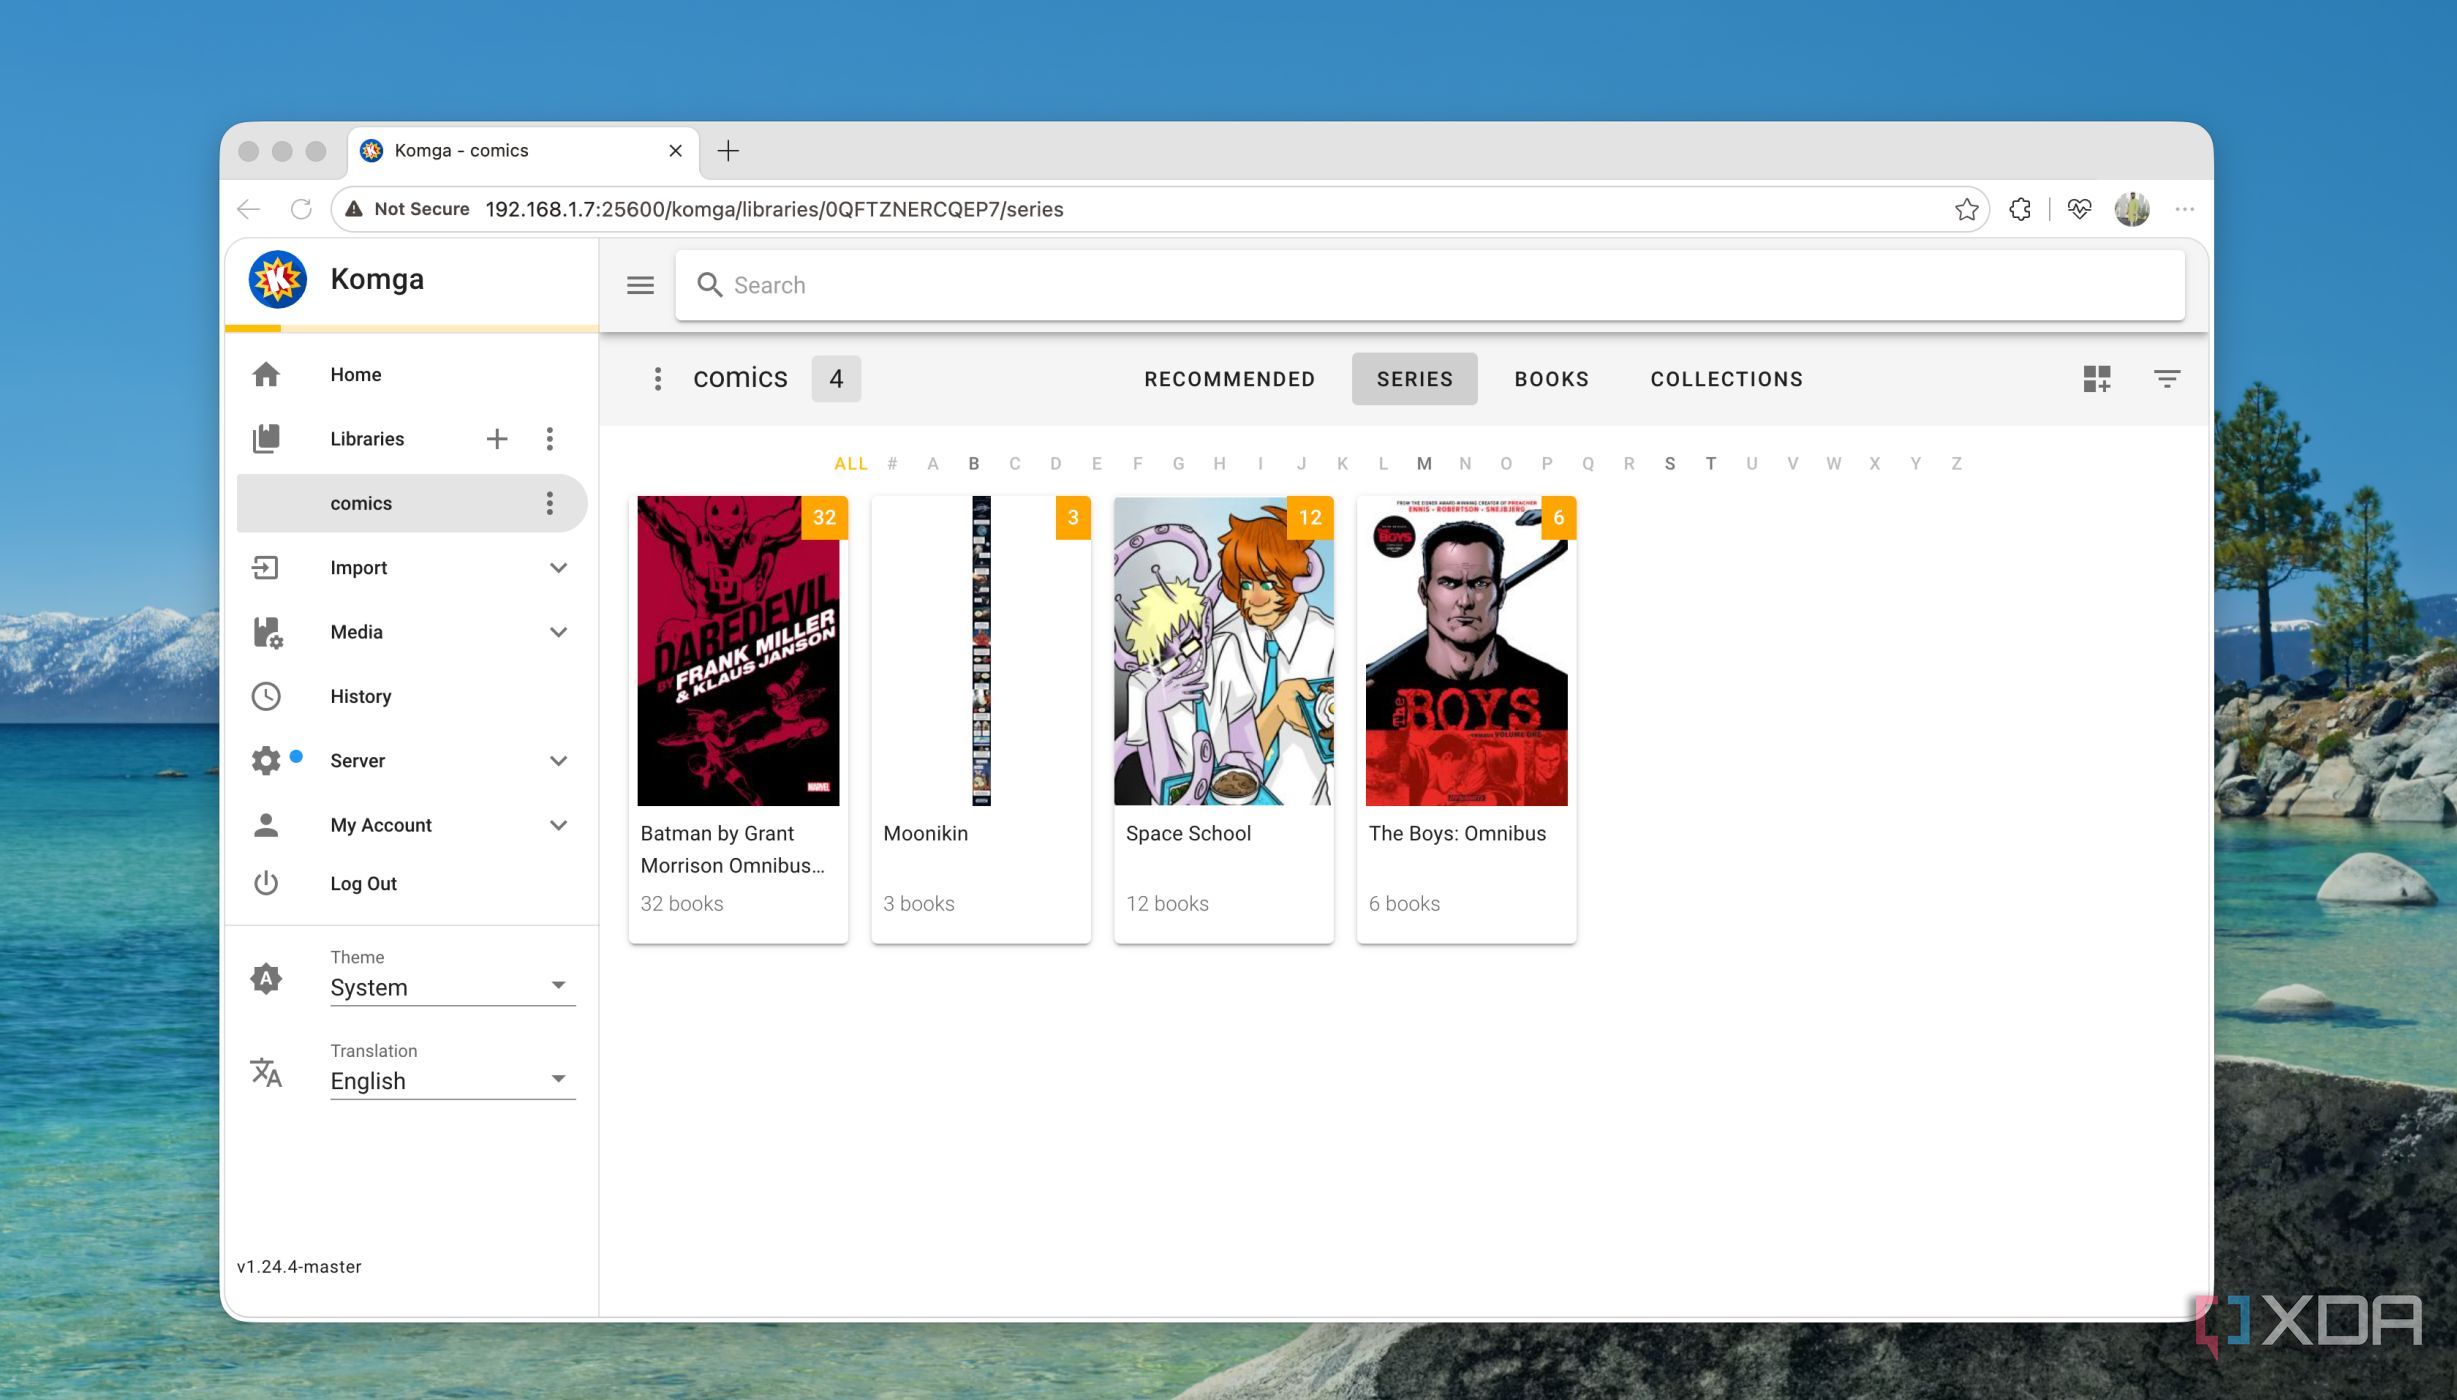The image size is (2457, 1400).
Task: Open Batman by Grant Morrison Omnibus cover
Action: (x=738, y=651)
